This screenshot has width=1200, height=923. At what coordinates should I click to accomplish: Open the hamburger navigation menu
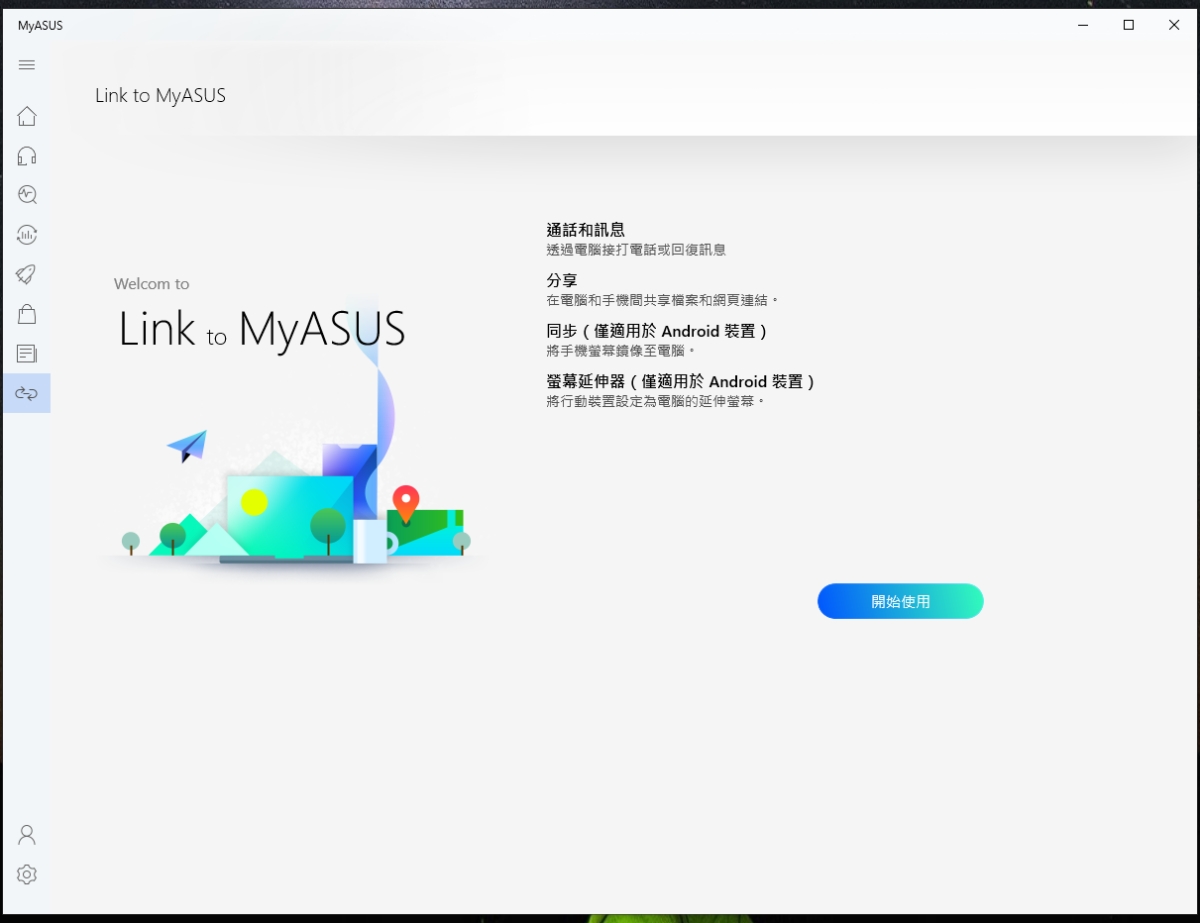pyautogui.click(x=27, y=65)
